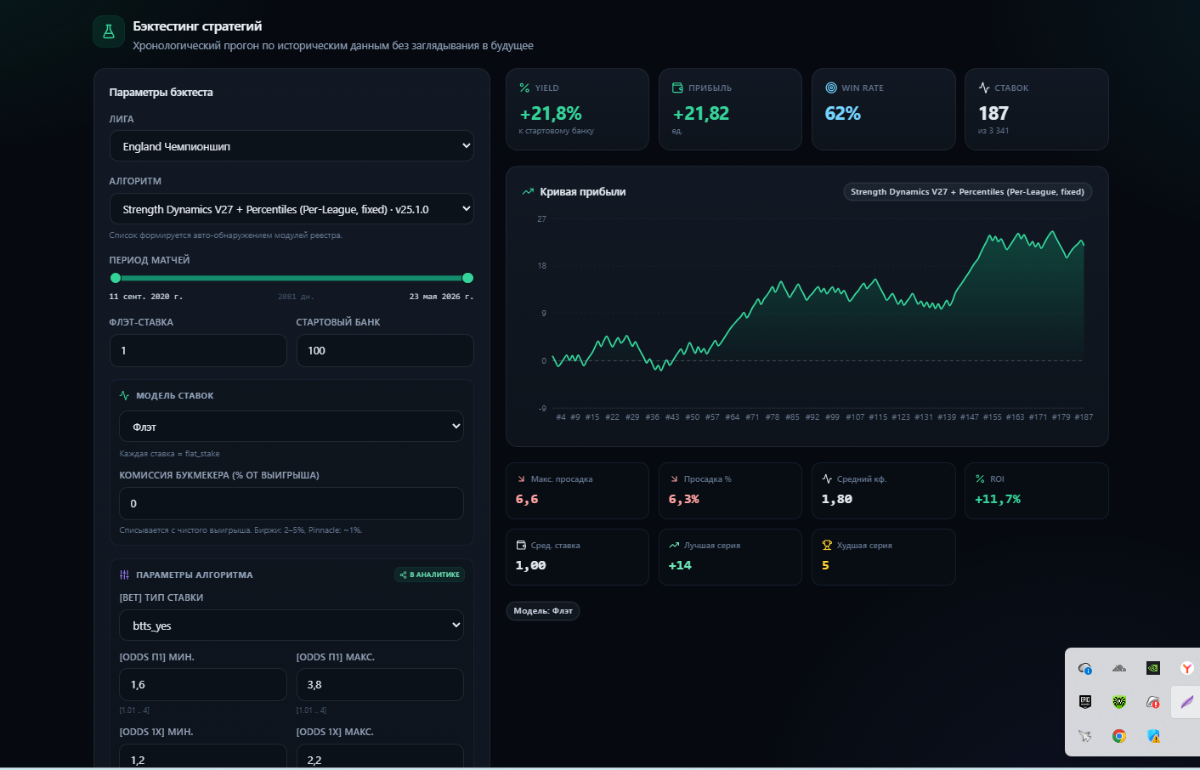Click the flask icon beside Бэктестинг стратегий

(109, 31)
